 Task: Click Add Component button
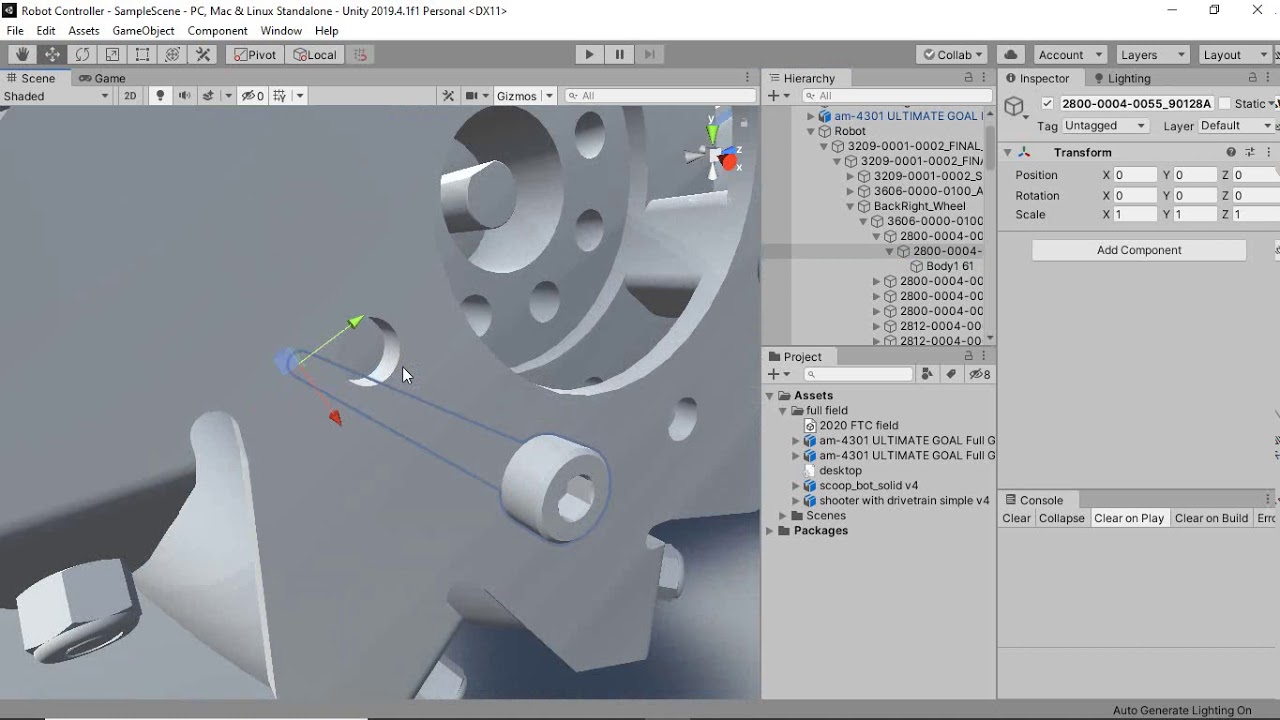click(x=1139, y=250)
